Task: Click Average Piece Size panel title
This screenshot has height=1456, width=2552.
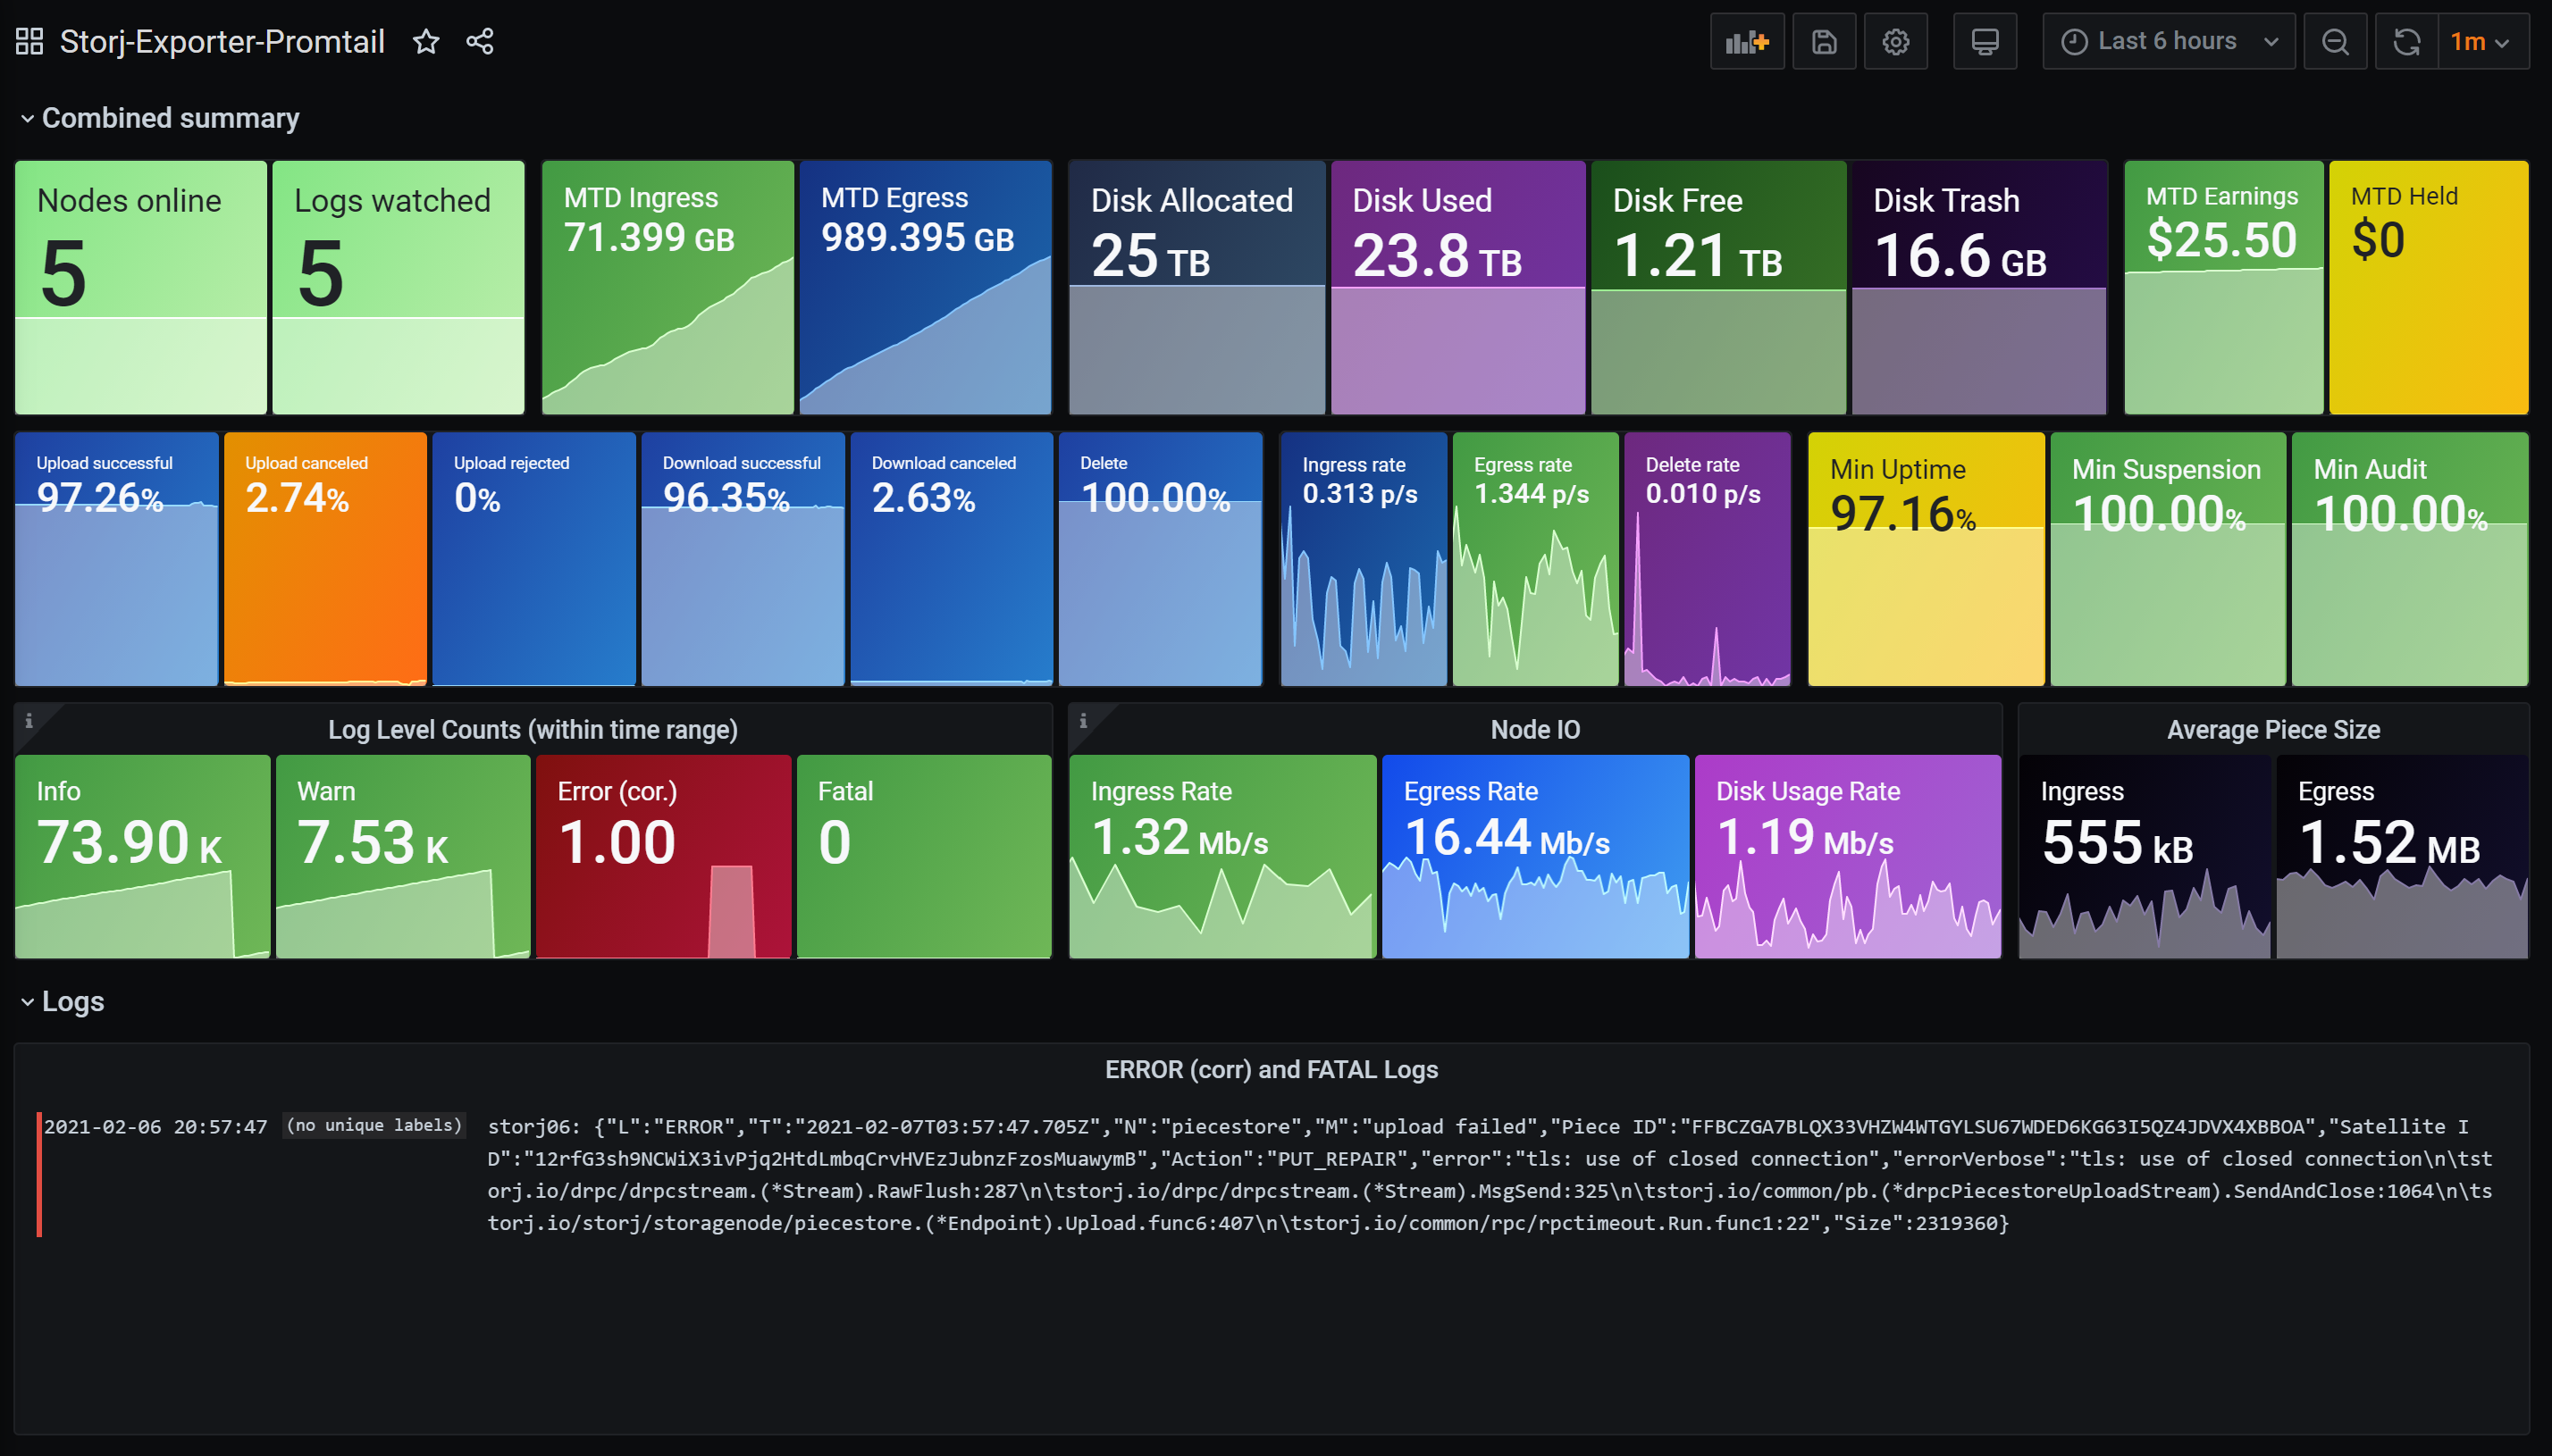Action: pyautogui.click(x=2273, y=730)
